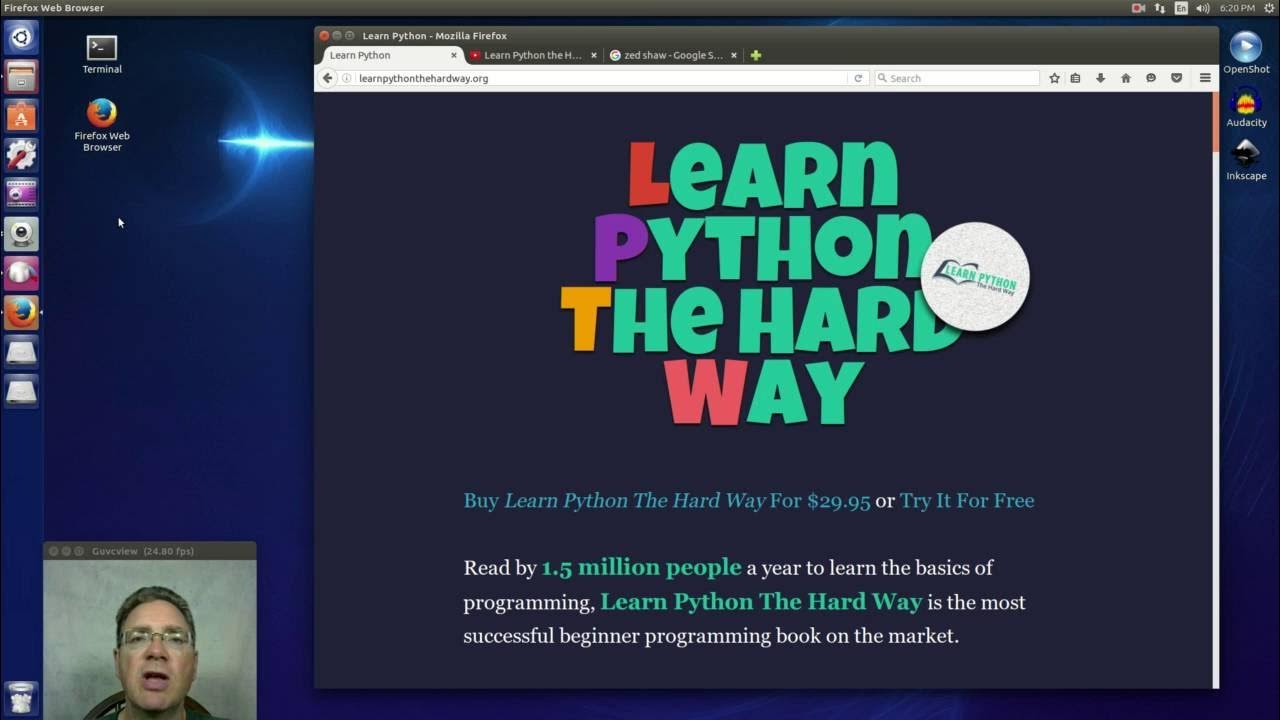Go to Firefox home page icon
This screenshot has width=1280, height=720.
click(x=1126, y=78)
